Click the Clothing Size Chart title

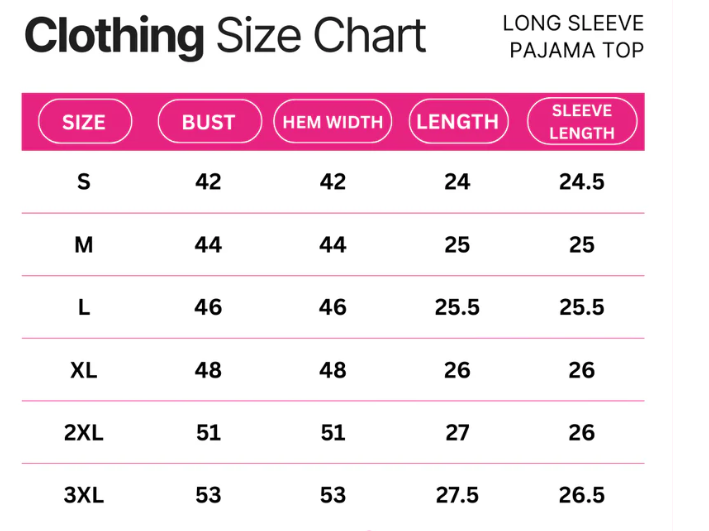pos(225,37)
